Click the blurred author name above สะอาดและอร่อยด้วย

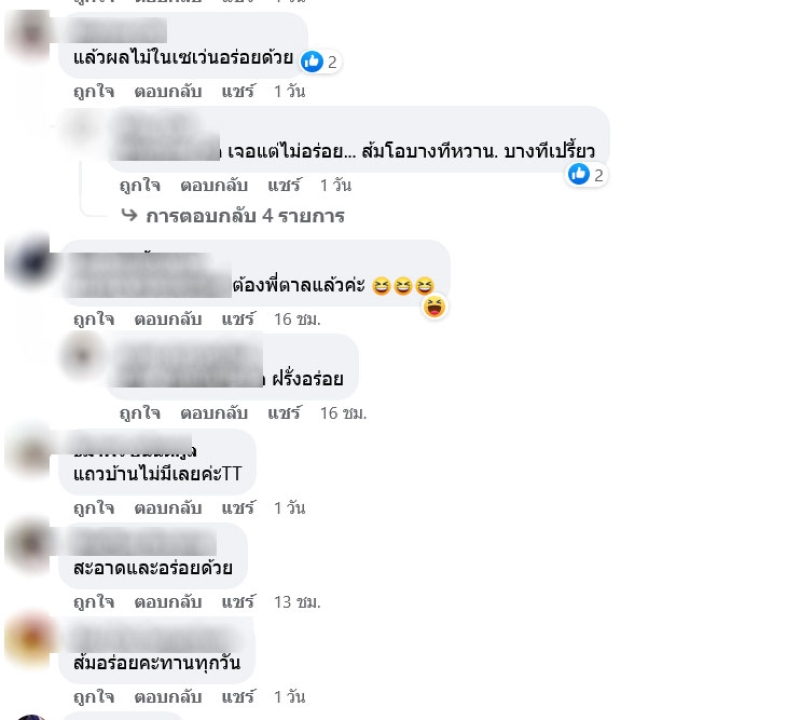click(x=142, y=542)
